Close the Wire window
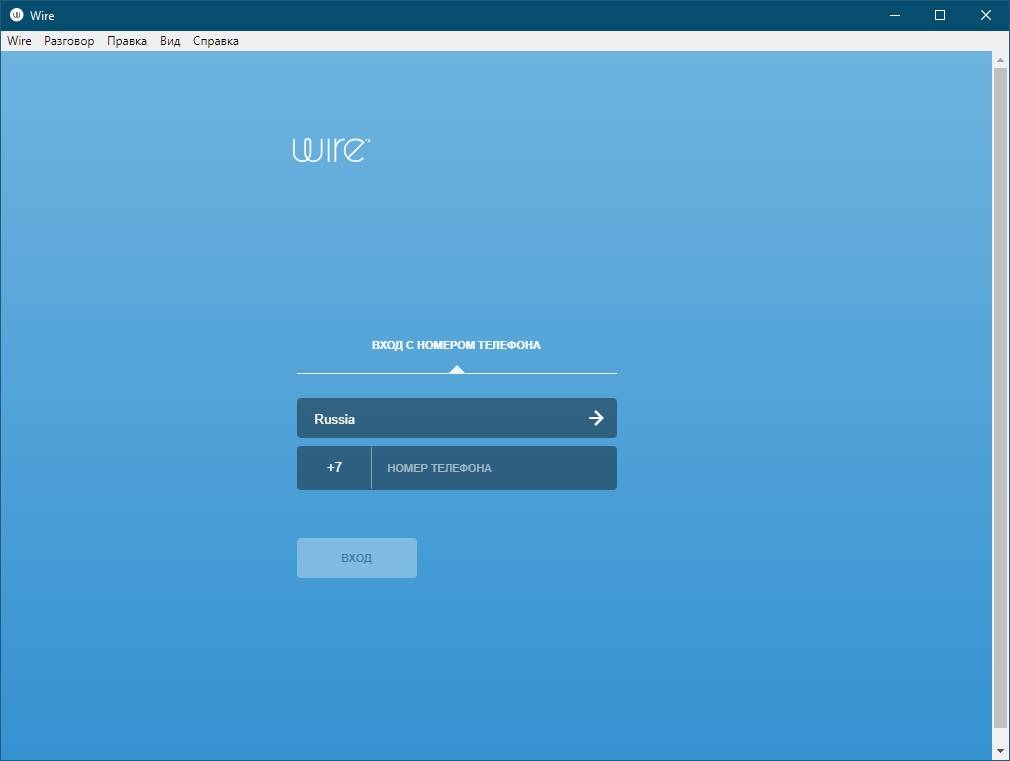Viewport: 1010px width, 761px height. [986, 15]
